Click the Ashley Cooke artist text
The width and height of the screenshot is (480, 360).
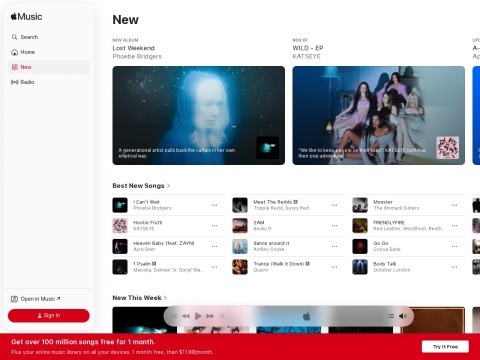click(269, 249)
